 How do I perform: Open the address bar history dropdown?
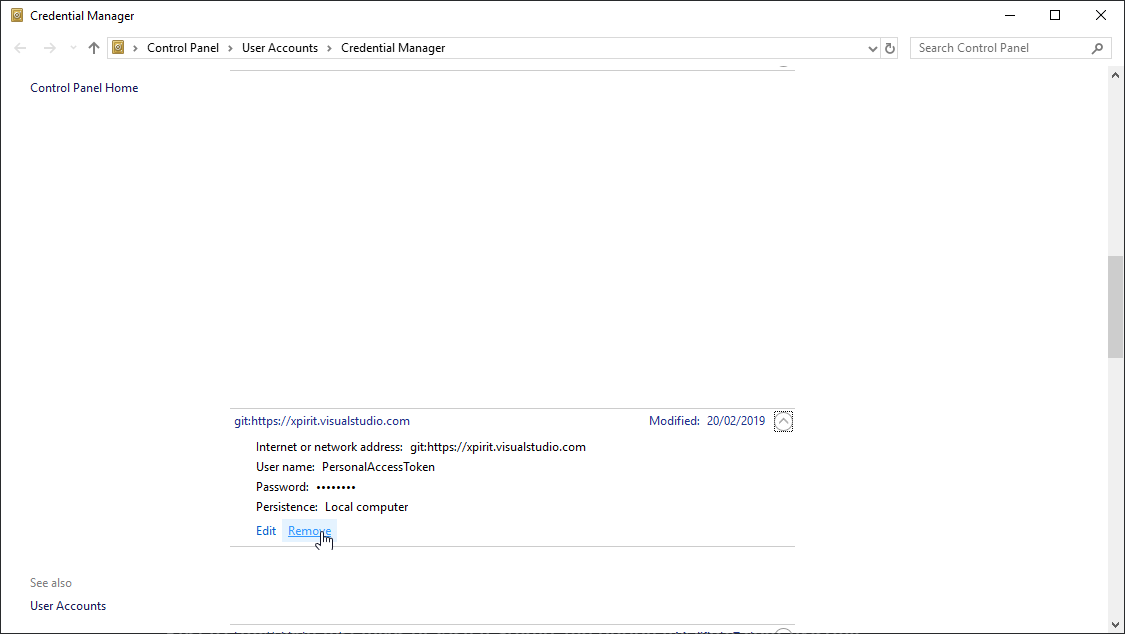(x=872, y=49)
